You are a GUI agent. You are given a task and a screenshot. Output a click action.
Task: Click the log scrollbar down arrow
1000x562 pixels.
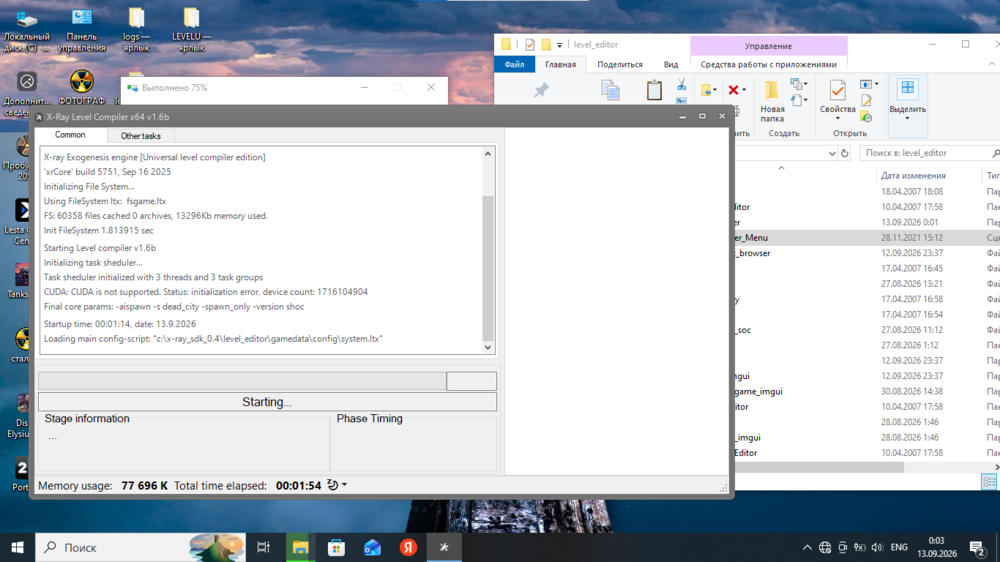(x=488, y=348)
